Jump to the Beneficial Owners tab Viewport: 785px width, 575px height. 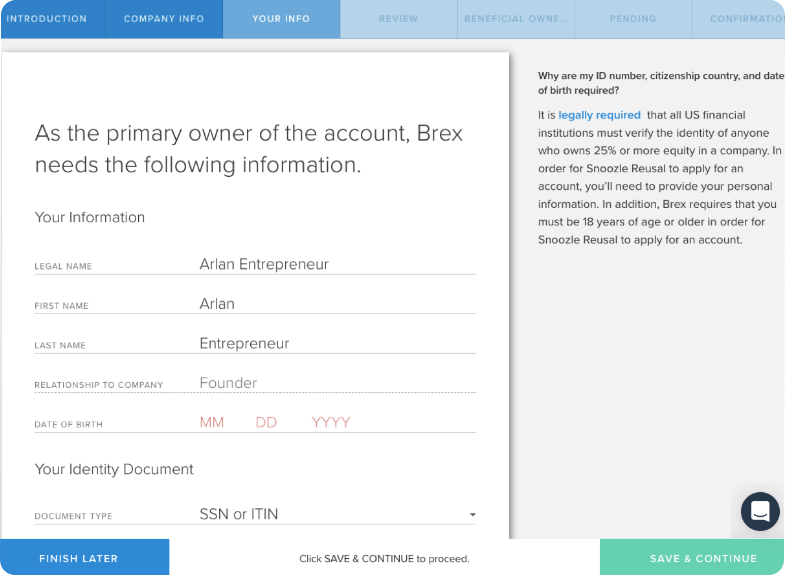pos(516,19)
